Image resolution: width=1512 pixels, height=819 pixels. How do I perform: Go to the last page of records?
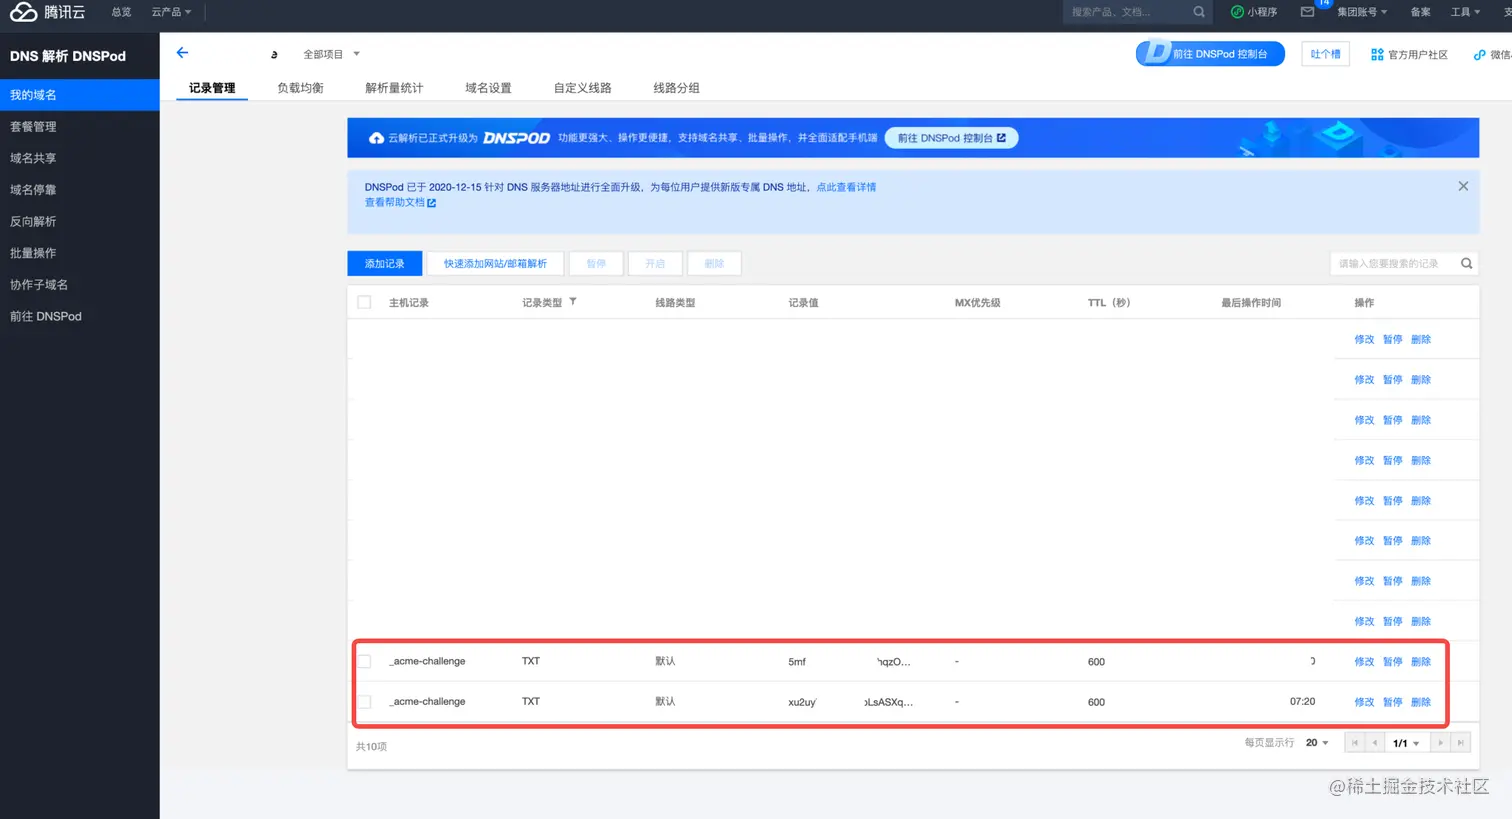(x=1460, y=742)
